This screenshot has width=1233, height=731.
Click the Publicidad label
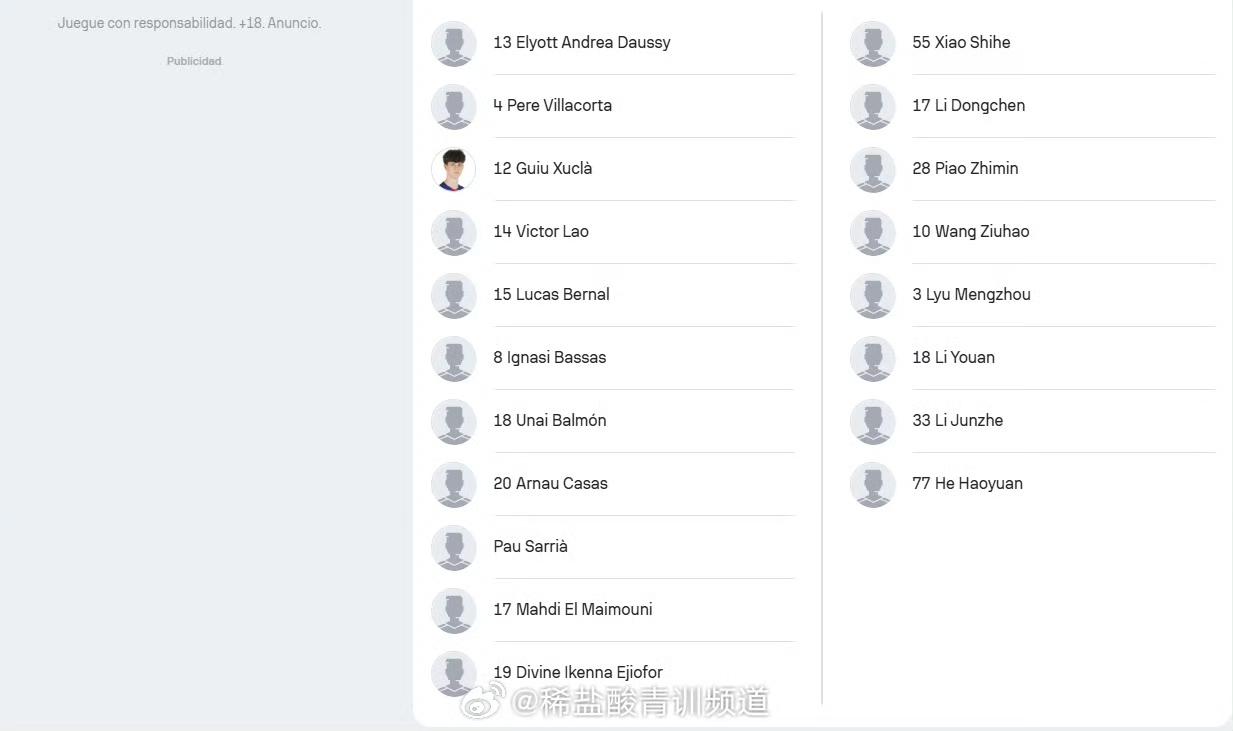pos(194,61)
